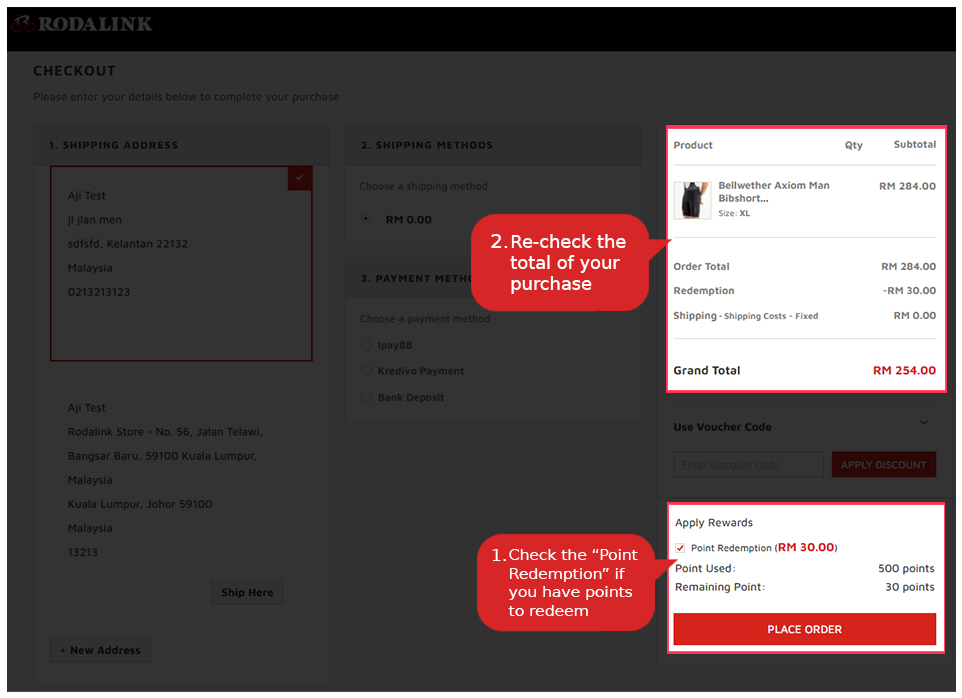
Task: Select the RM 0.00 shipping method
Action: 366,219
